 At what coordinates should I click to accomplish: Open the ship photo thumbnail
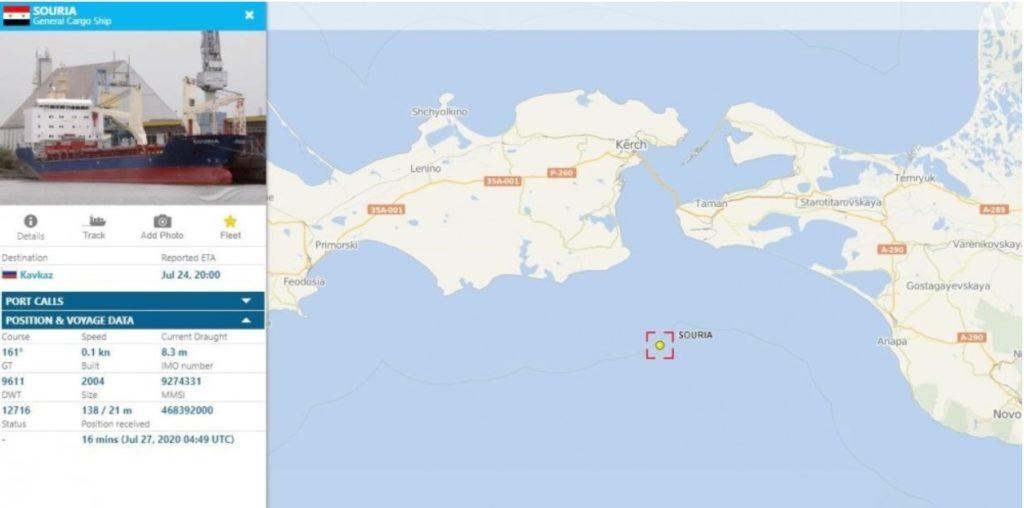[133, 118]
